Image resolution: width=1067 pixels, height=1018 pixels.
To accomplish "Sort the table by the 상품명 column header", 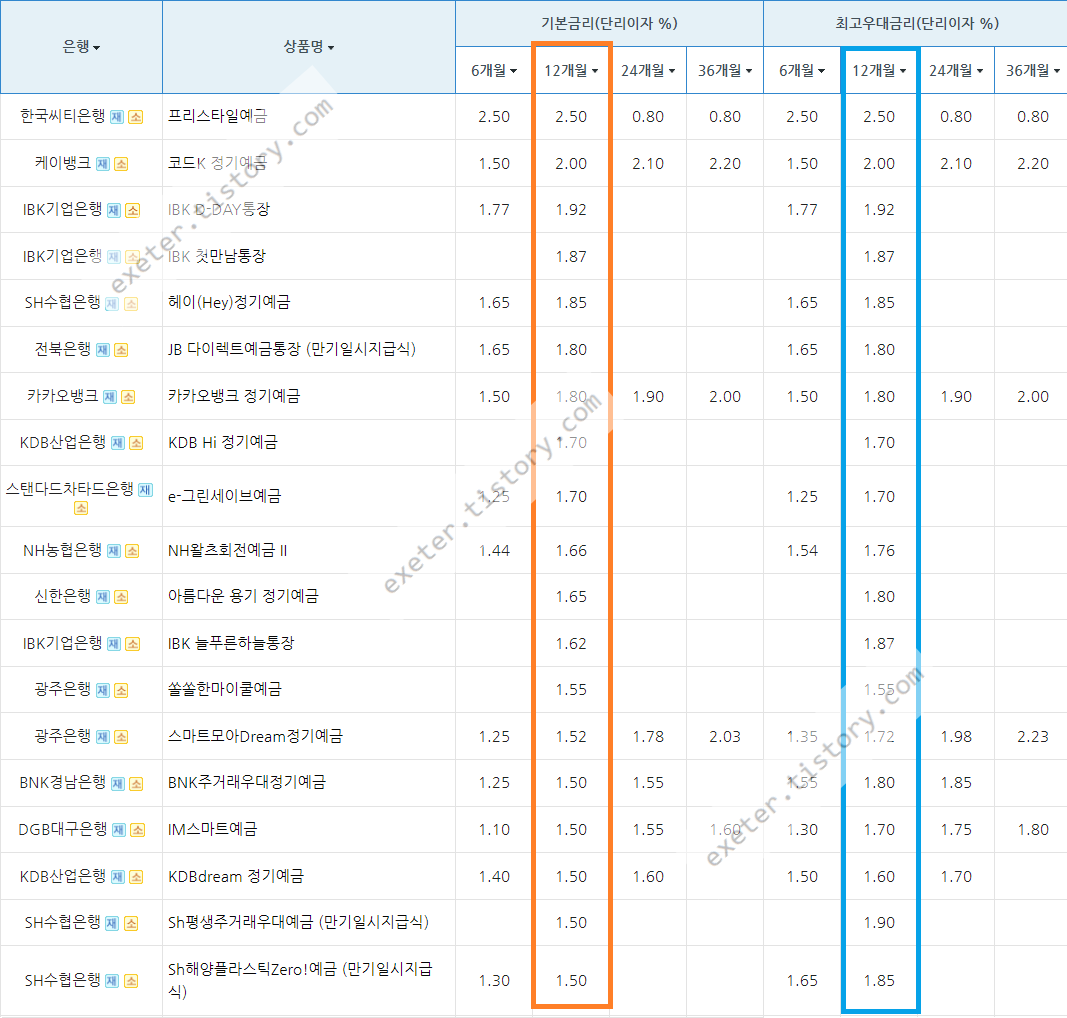I will click(x=309, y=47).
